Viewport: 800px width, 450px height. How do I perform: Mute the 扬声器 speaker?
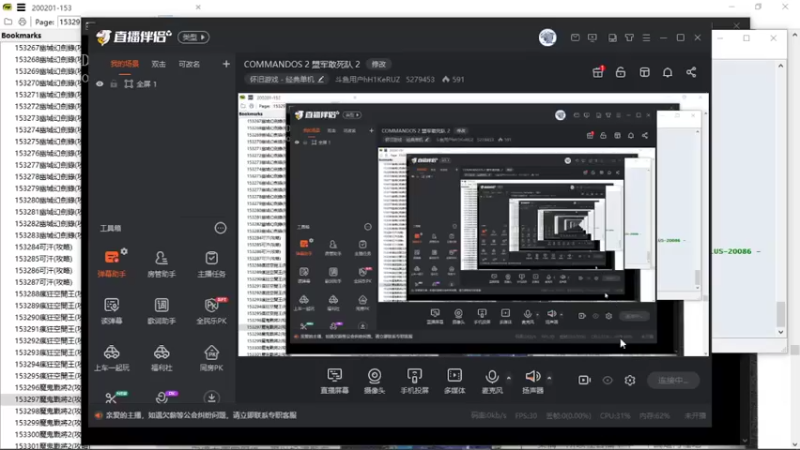[x=533, y=381]
